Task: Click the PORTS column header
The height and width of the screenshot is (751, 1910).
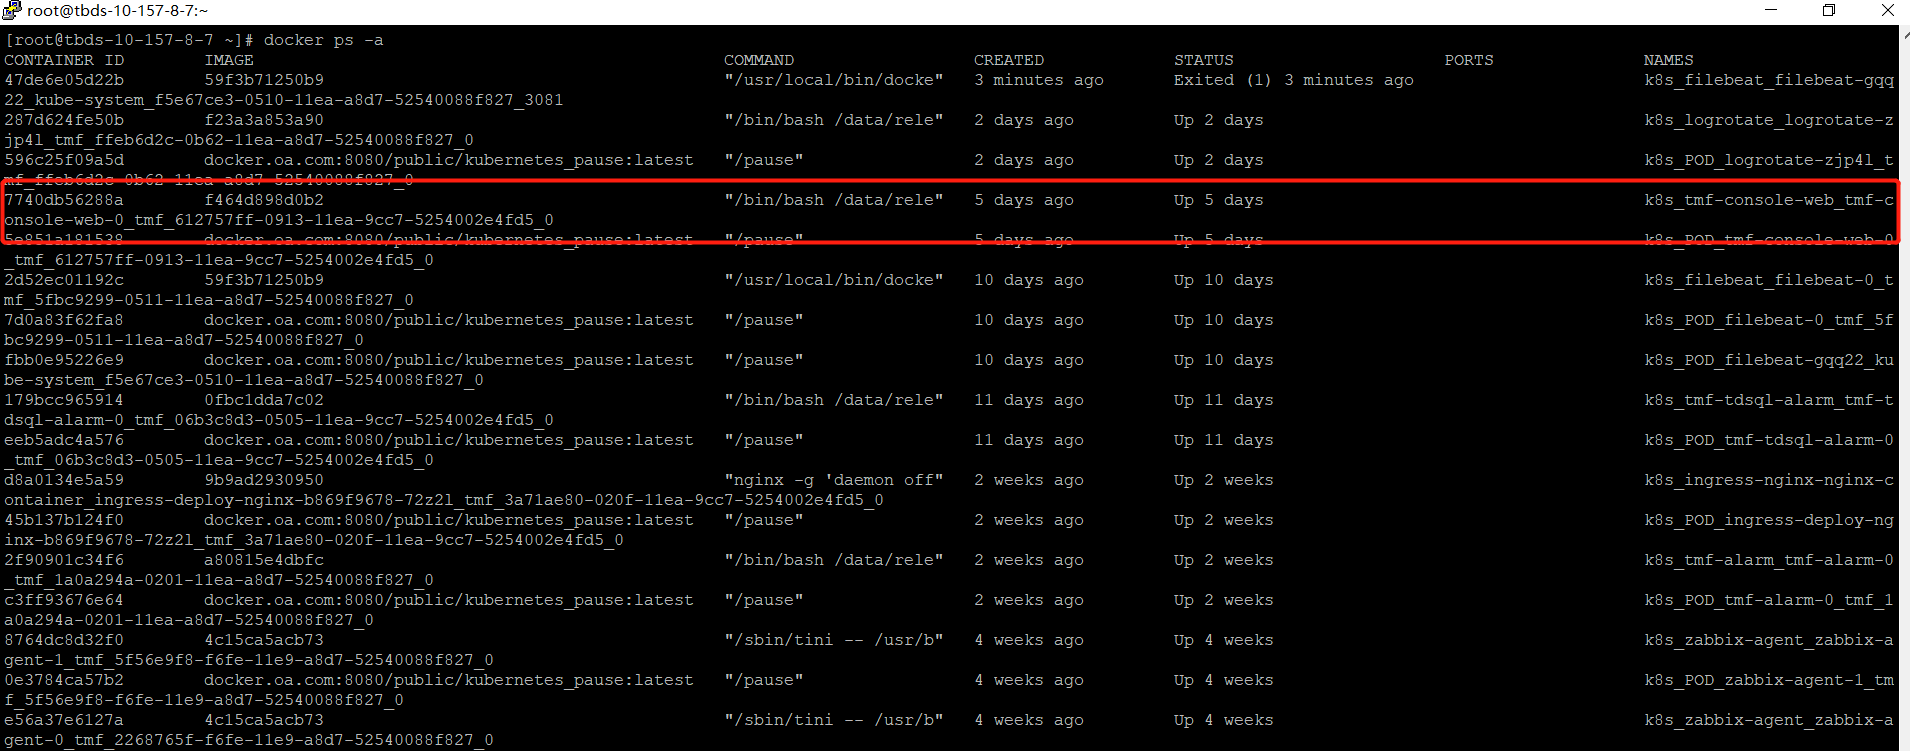Action: coord(1469,60)
